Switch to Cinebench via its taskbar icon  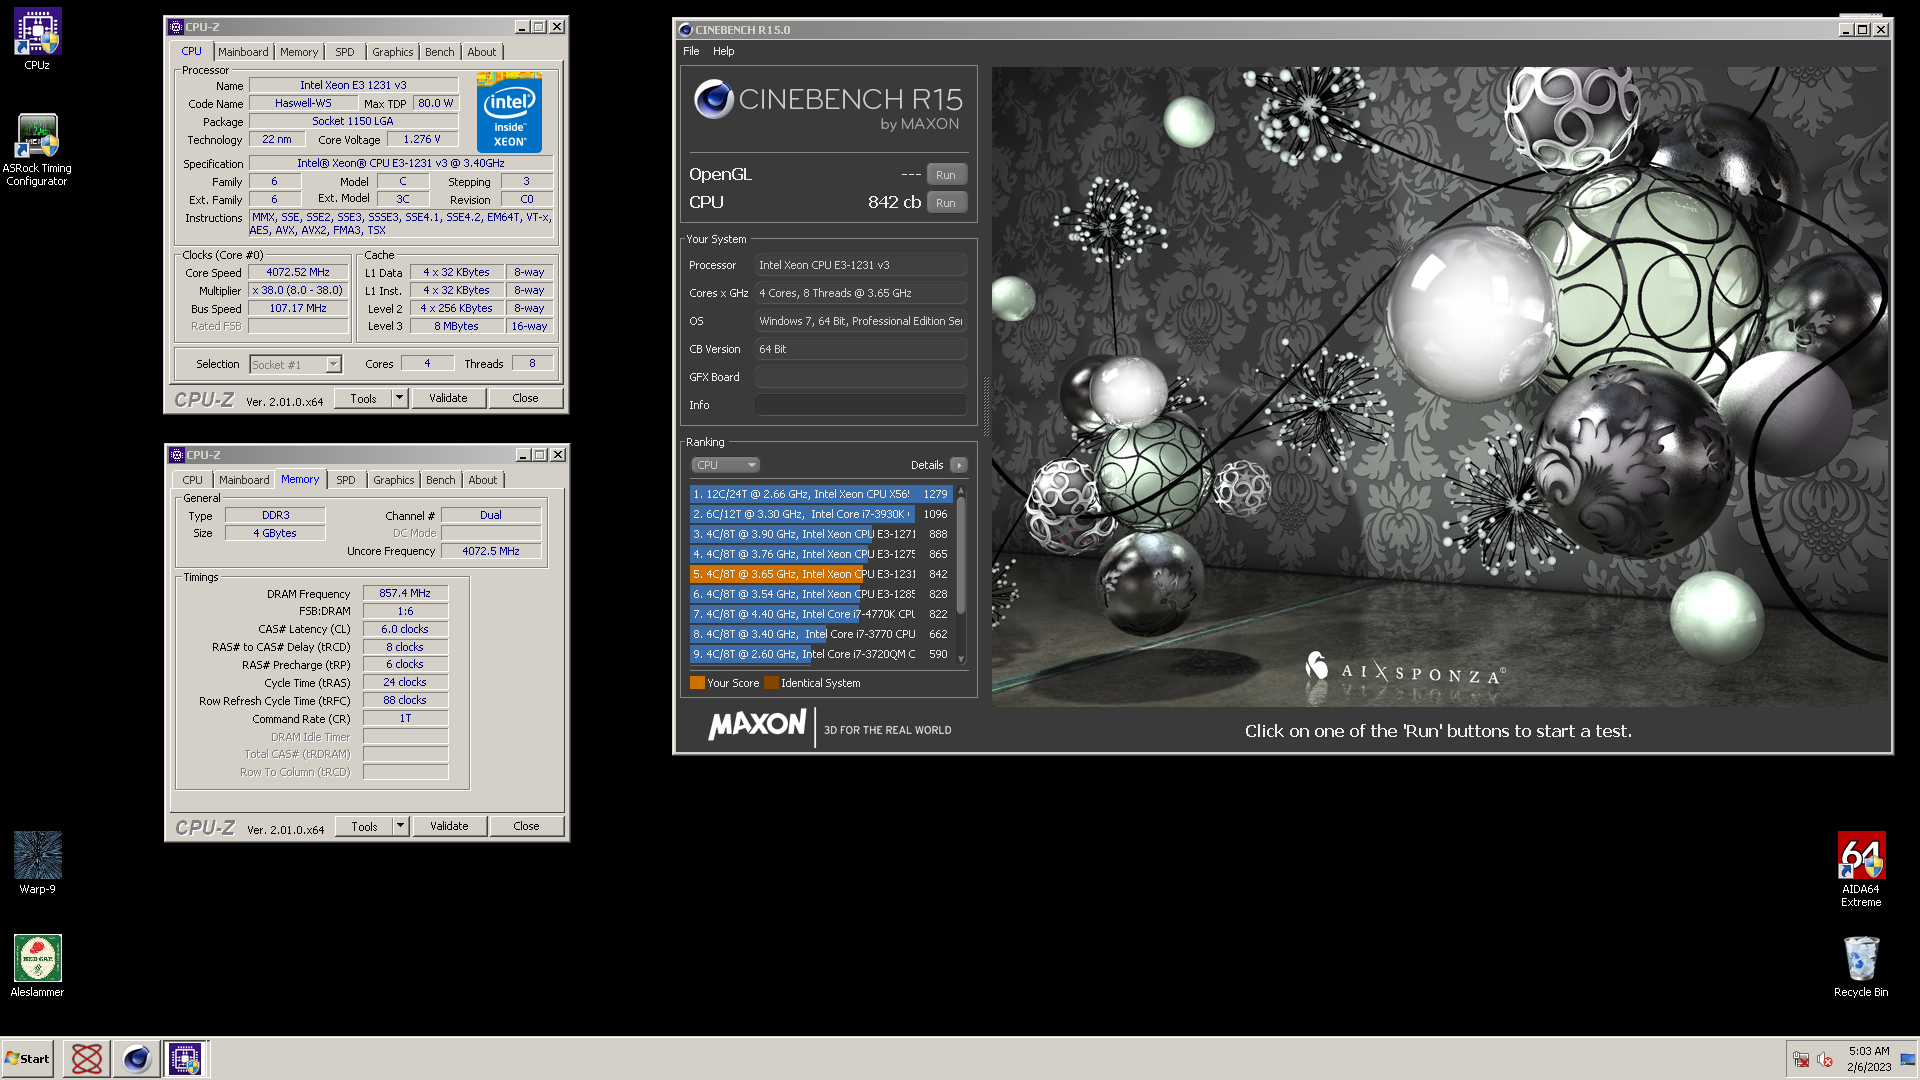point(136,1059)
